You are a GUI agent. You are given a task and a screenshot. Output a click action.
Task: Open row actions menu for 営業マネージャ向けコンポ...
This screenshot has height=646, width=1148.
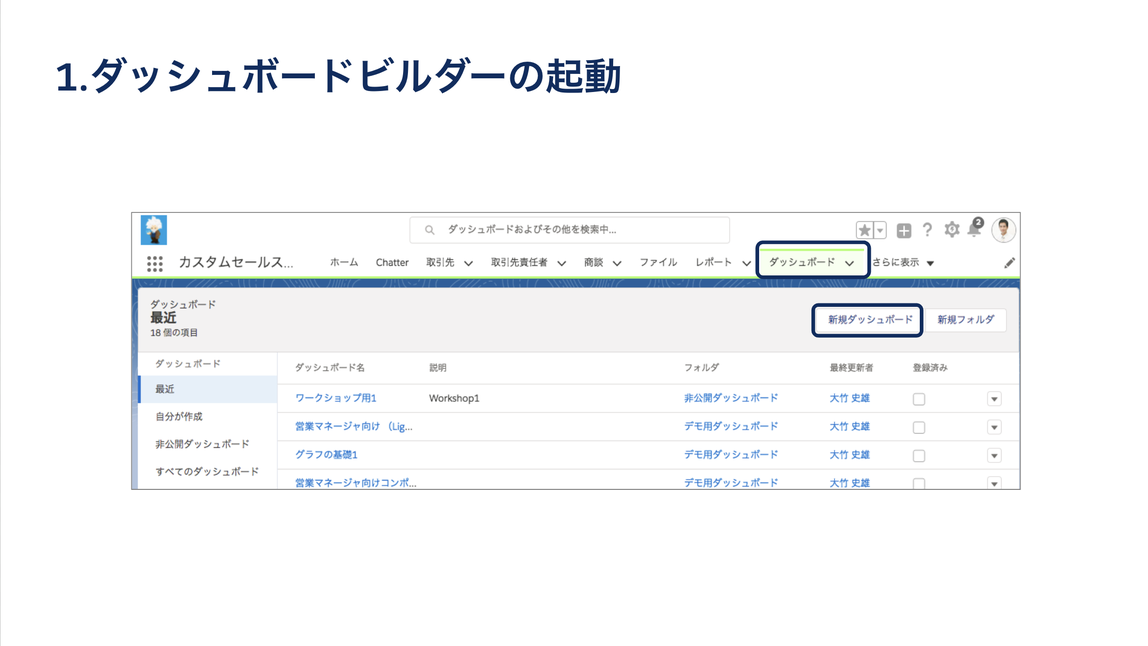click(x=994, y=483)
